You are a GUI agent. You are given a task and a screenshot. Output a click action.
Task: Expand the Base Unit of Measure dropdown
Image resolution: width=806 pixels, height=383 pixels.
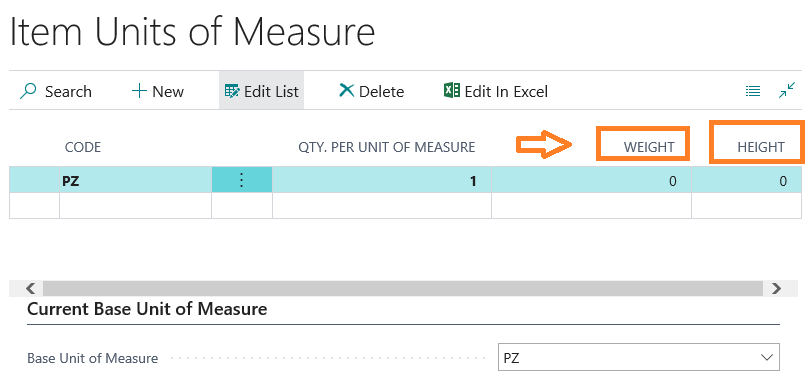point(767,357)
